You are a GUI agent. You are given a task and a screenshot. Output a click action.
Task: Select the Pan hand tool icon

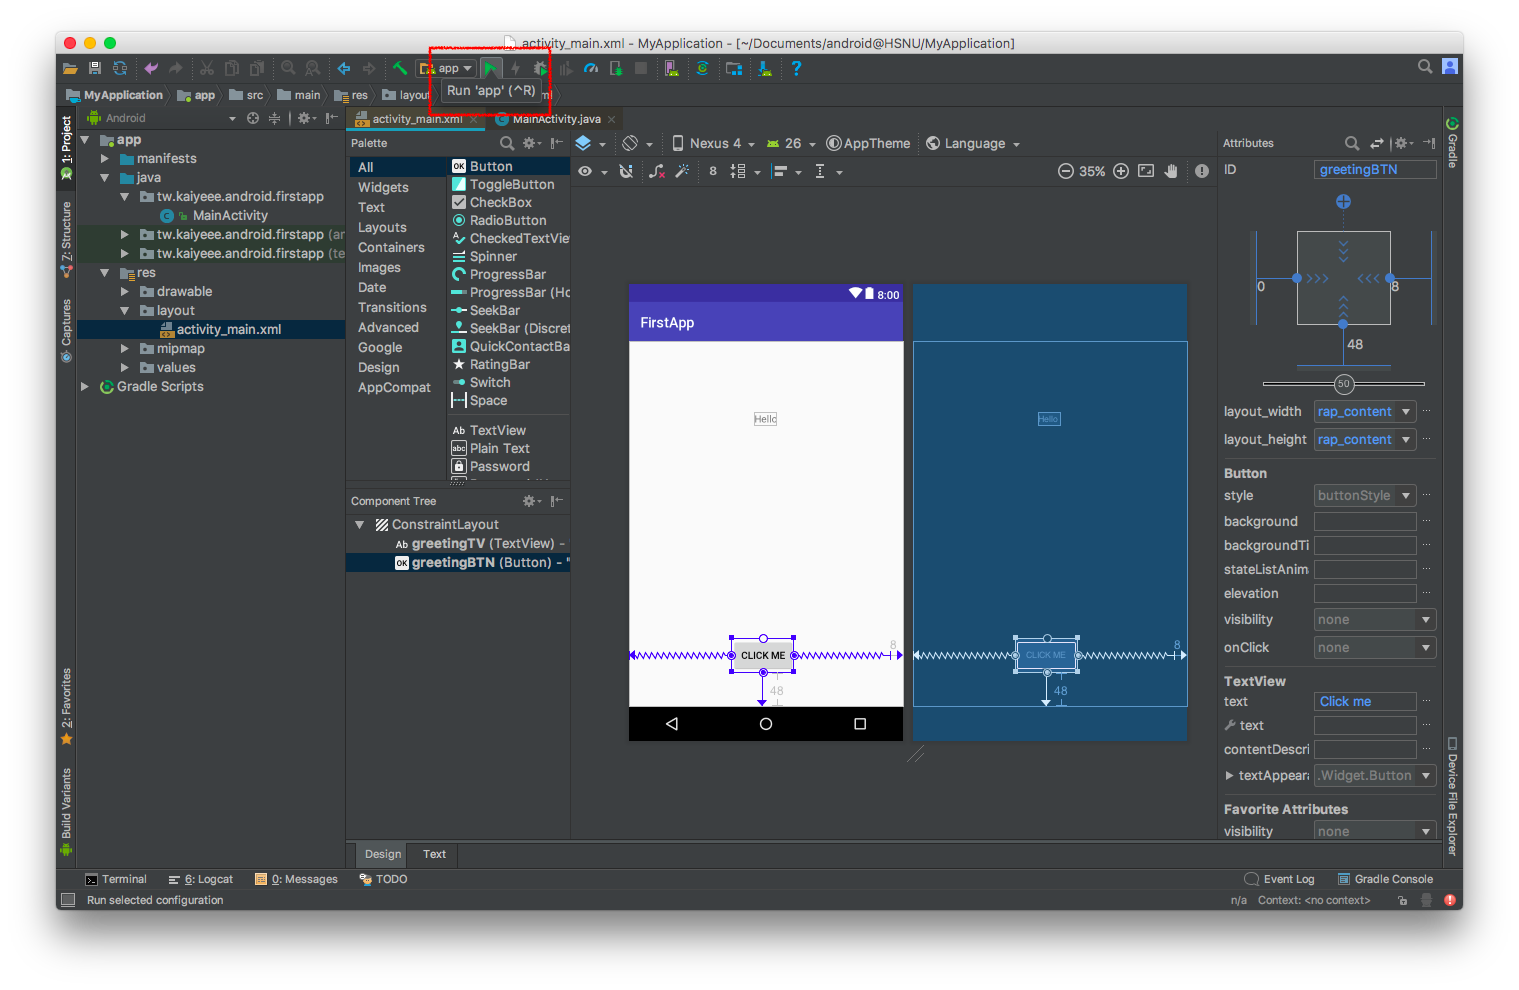1171,171
